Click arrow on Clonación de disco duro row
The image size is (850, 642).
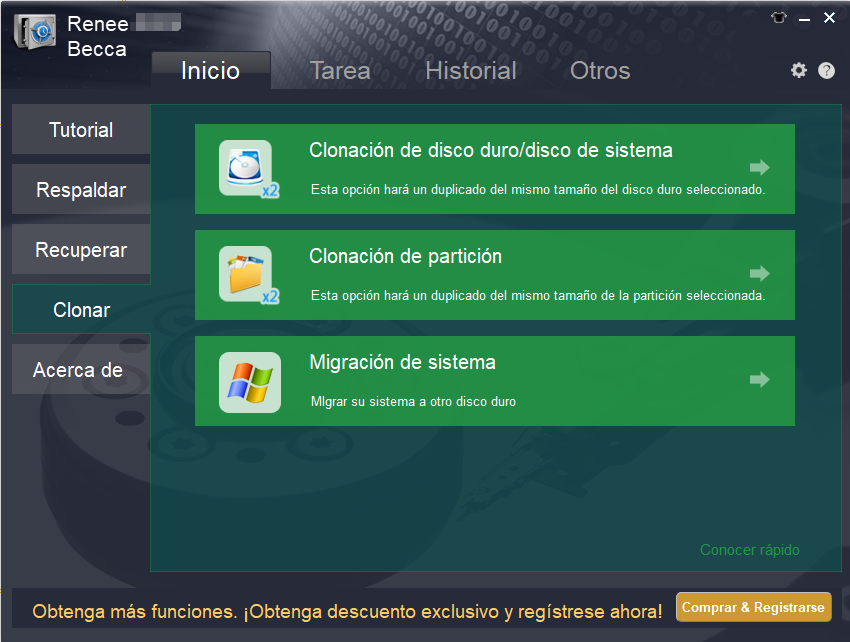(760, 167)
